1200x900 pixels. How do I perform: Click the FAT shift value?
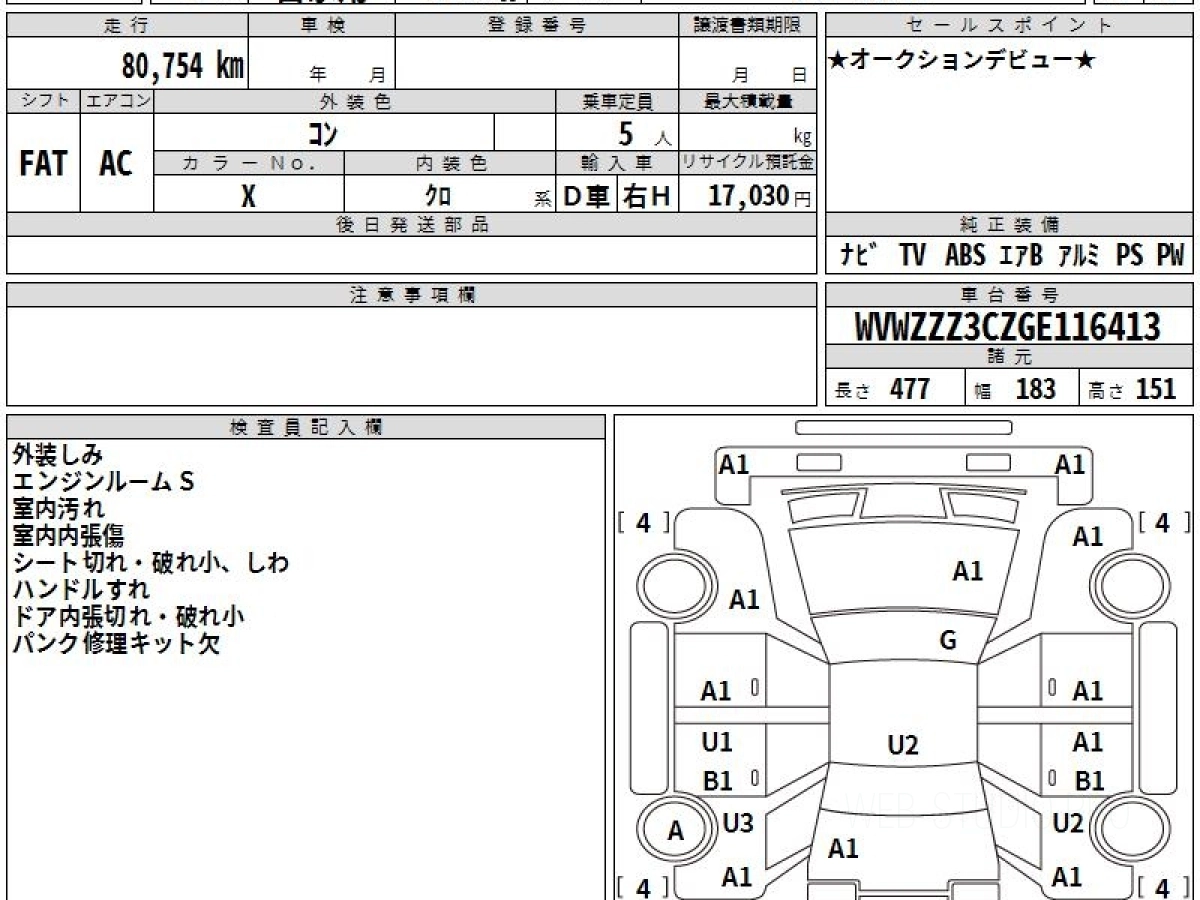coord(43,163)
